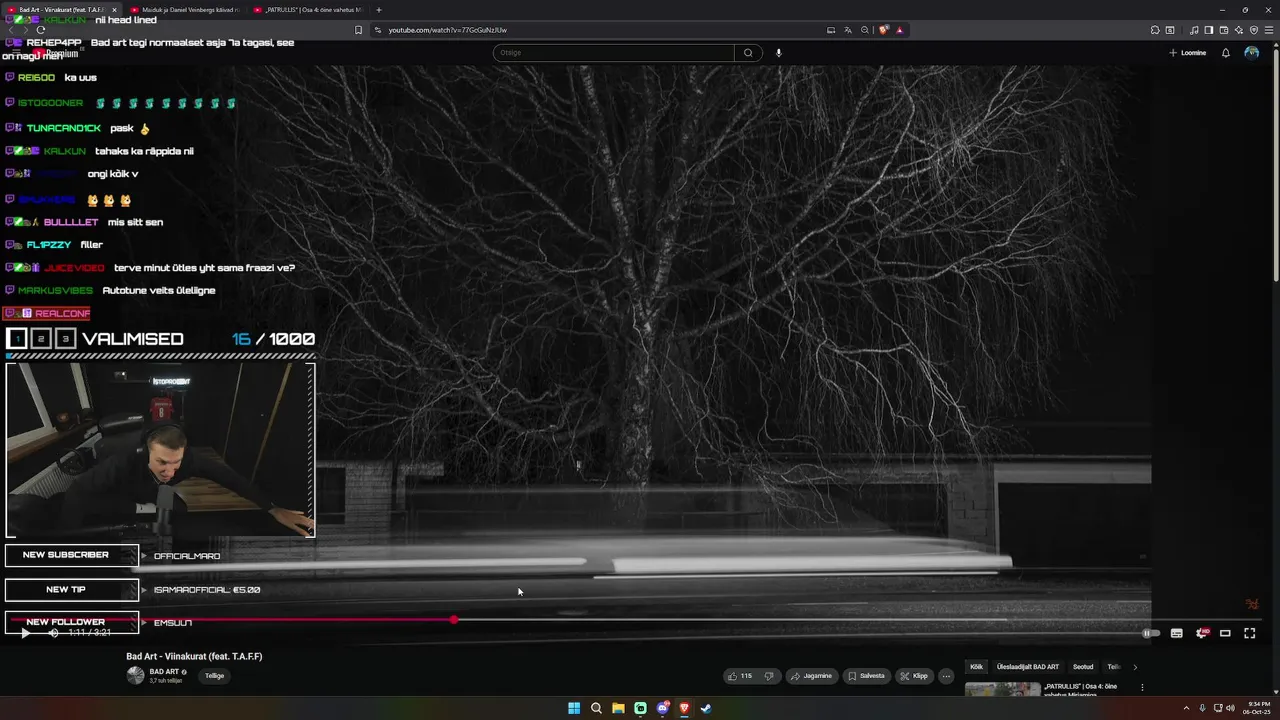The image size is (1280, 720).
Task: Open the clock showing 9:34 PM
Action: click(1258, 708)
